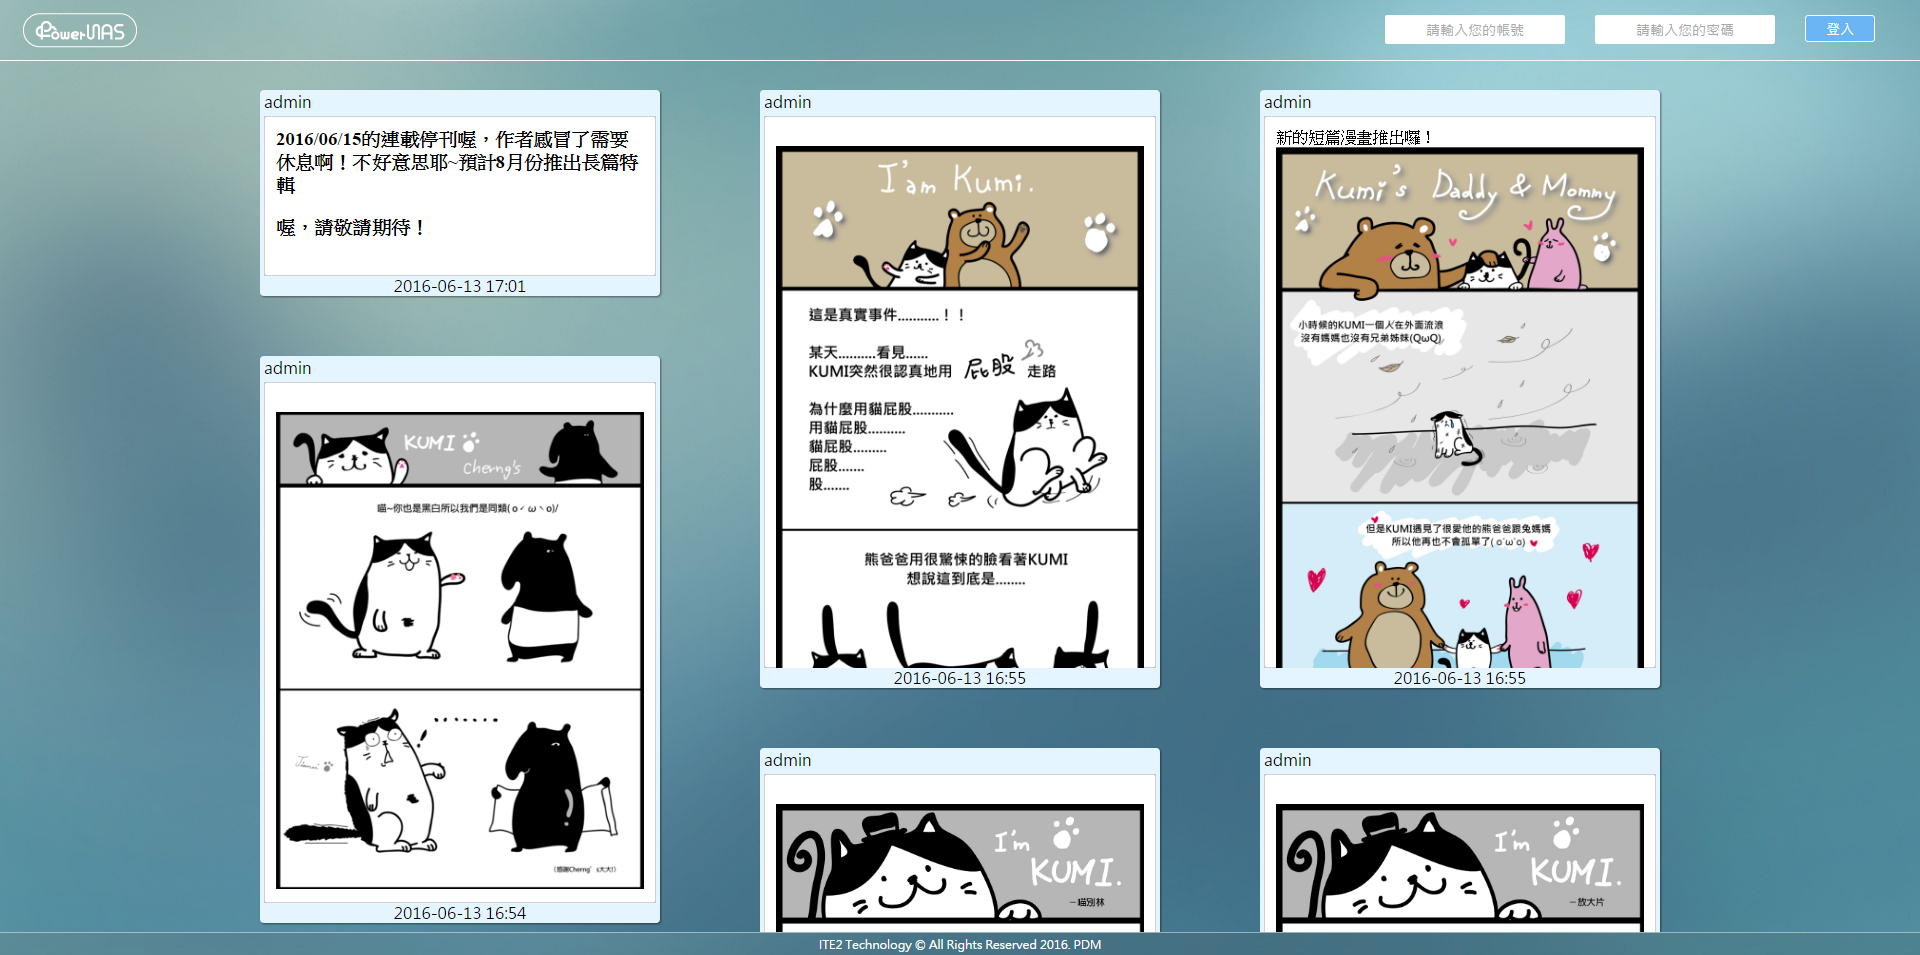Click the ITE2 Technology copyright footer text
The image size is (1920, 955).
click(x=960, y=944)
